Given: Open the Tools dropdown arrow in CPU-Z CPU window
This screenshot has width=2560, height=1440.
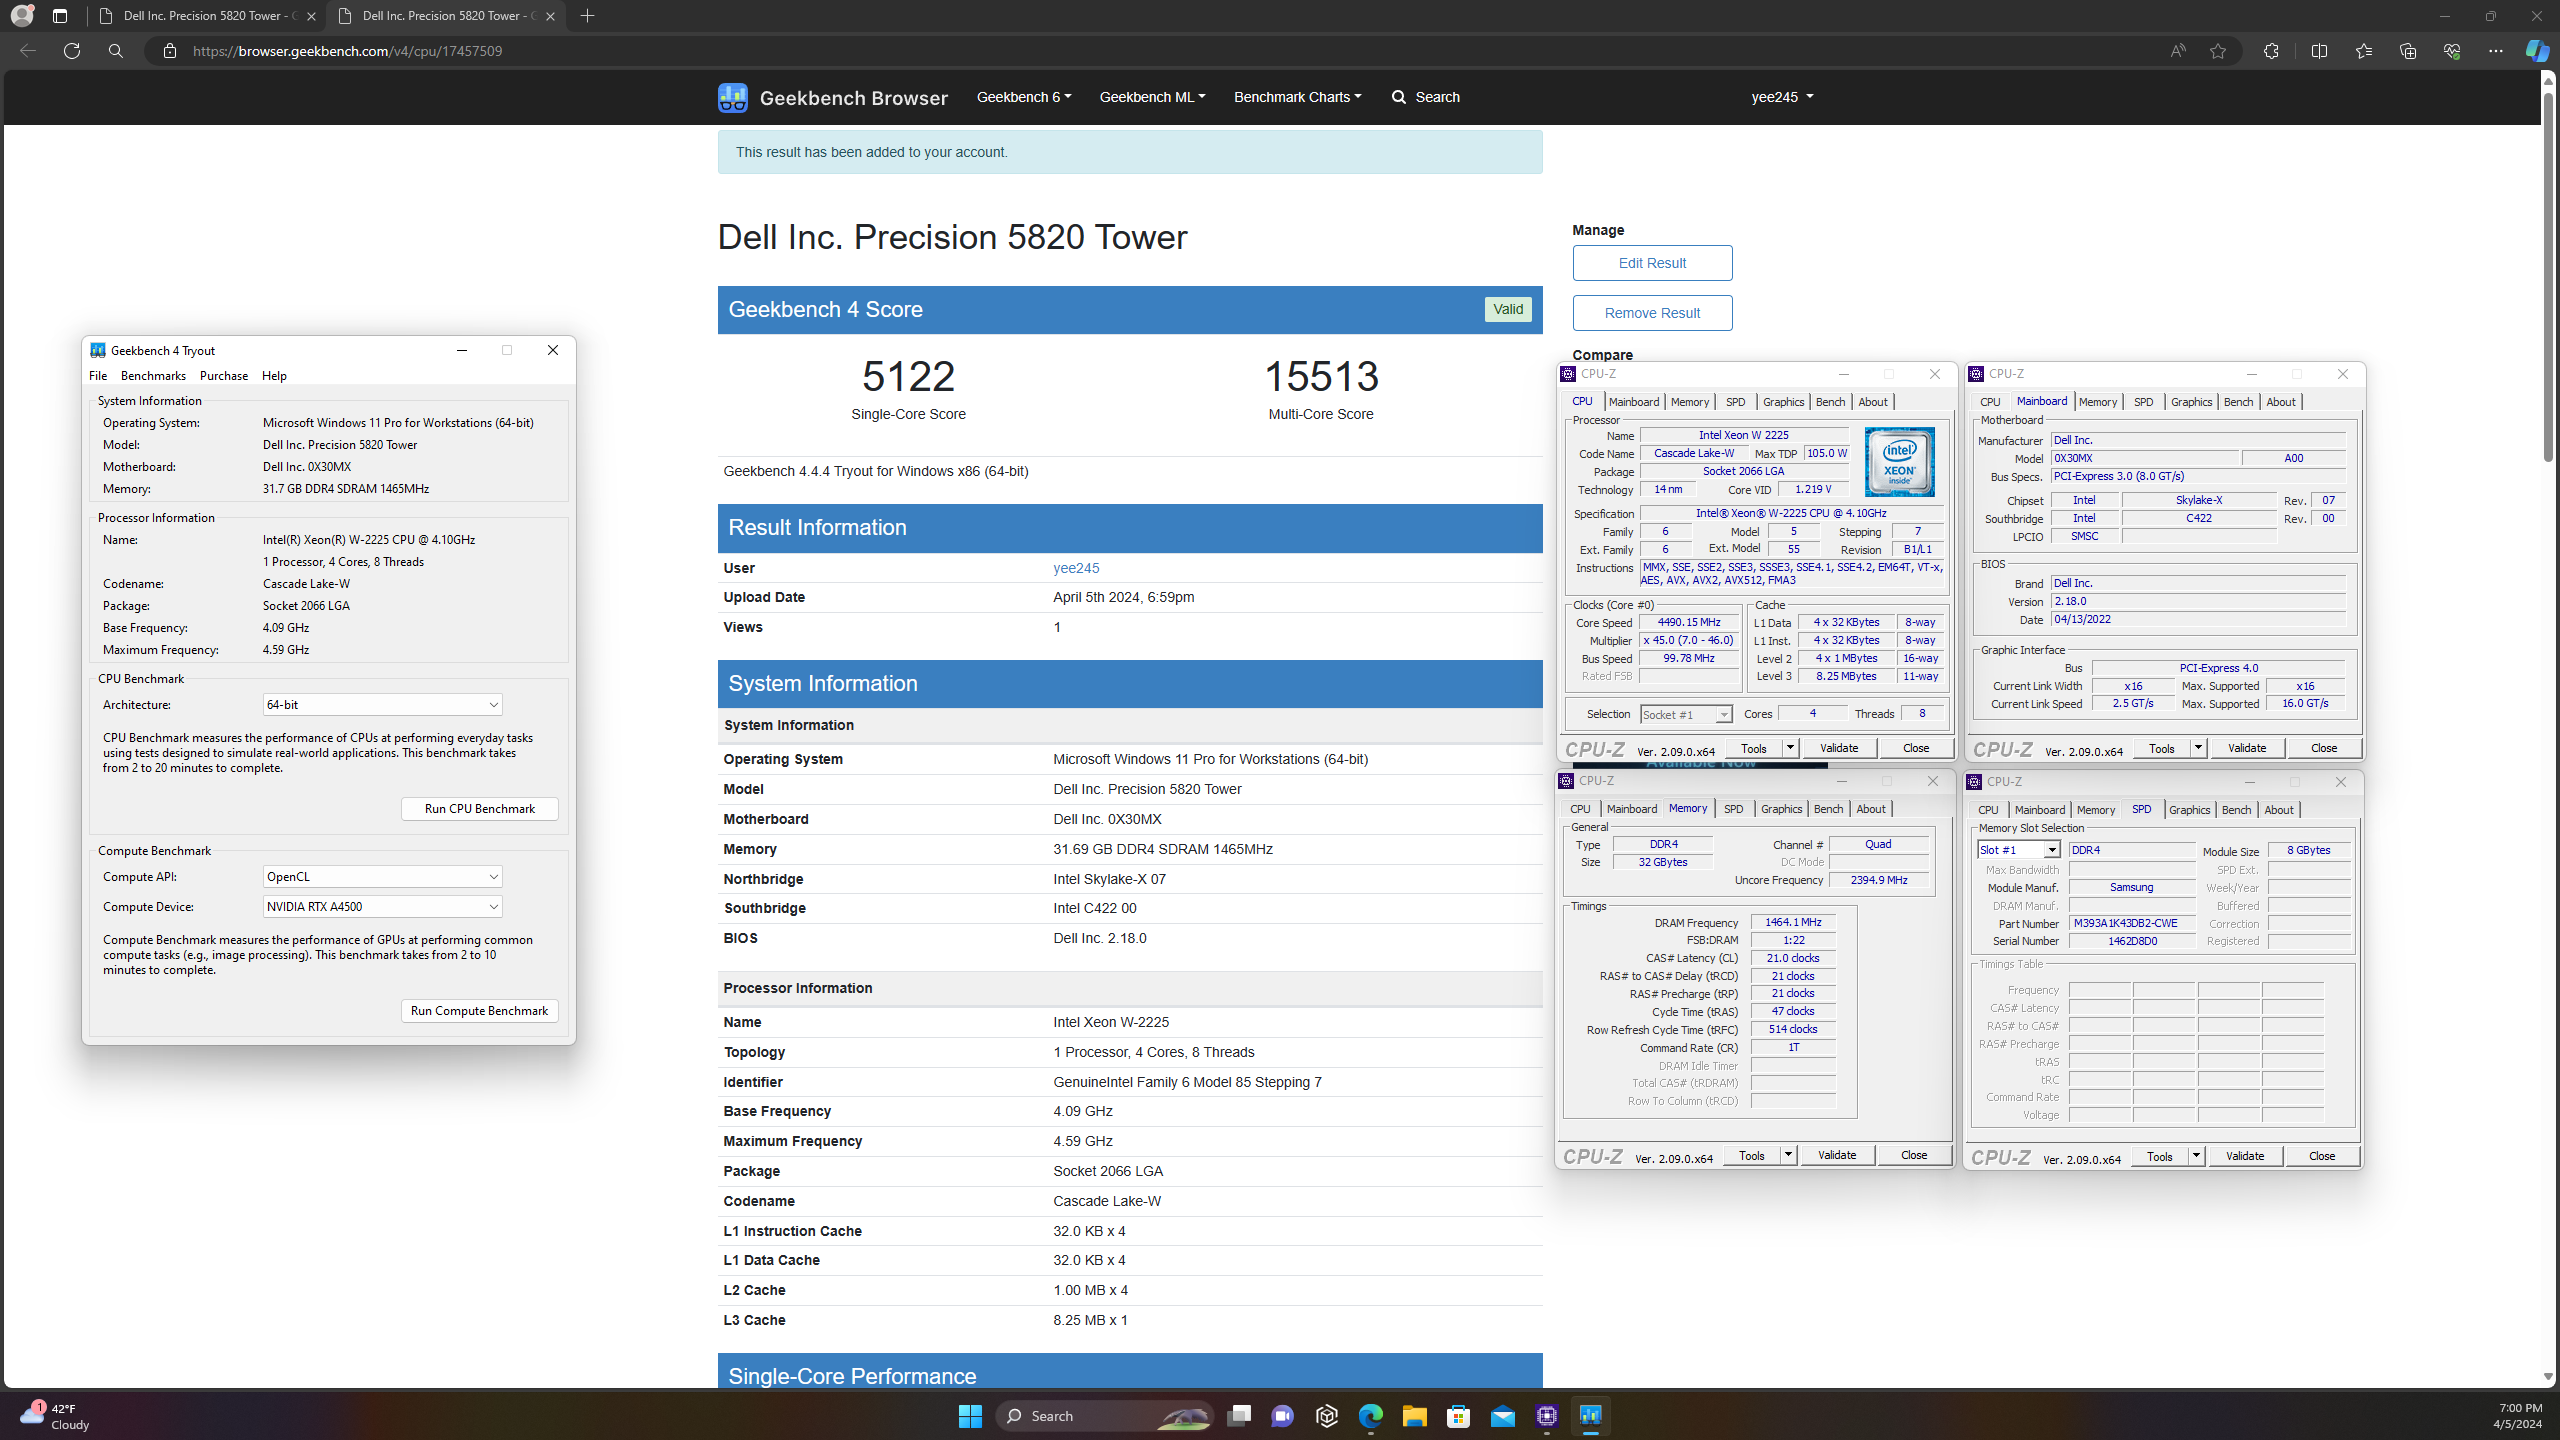Looking at the screenshot, I should 1790,748.
